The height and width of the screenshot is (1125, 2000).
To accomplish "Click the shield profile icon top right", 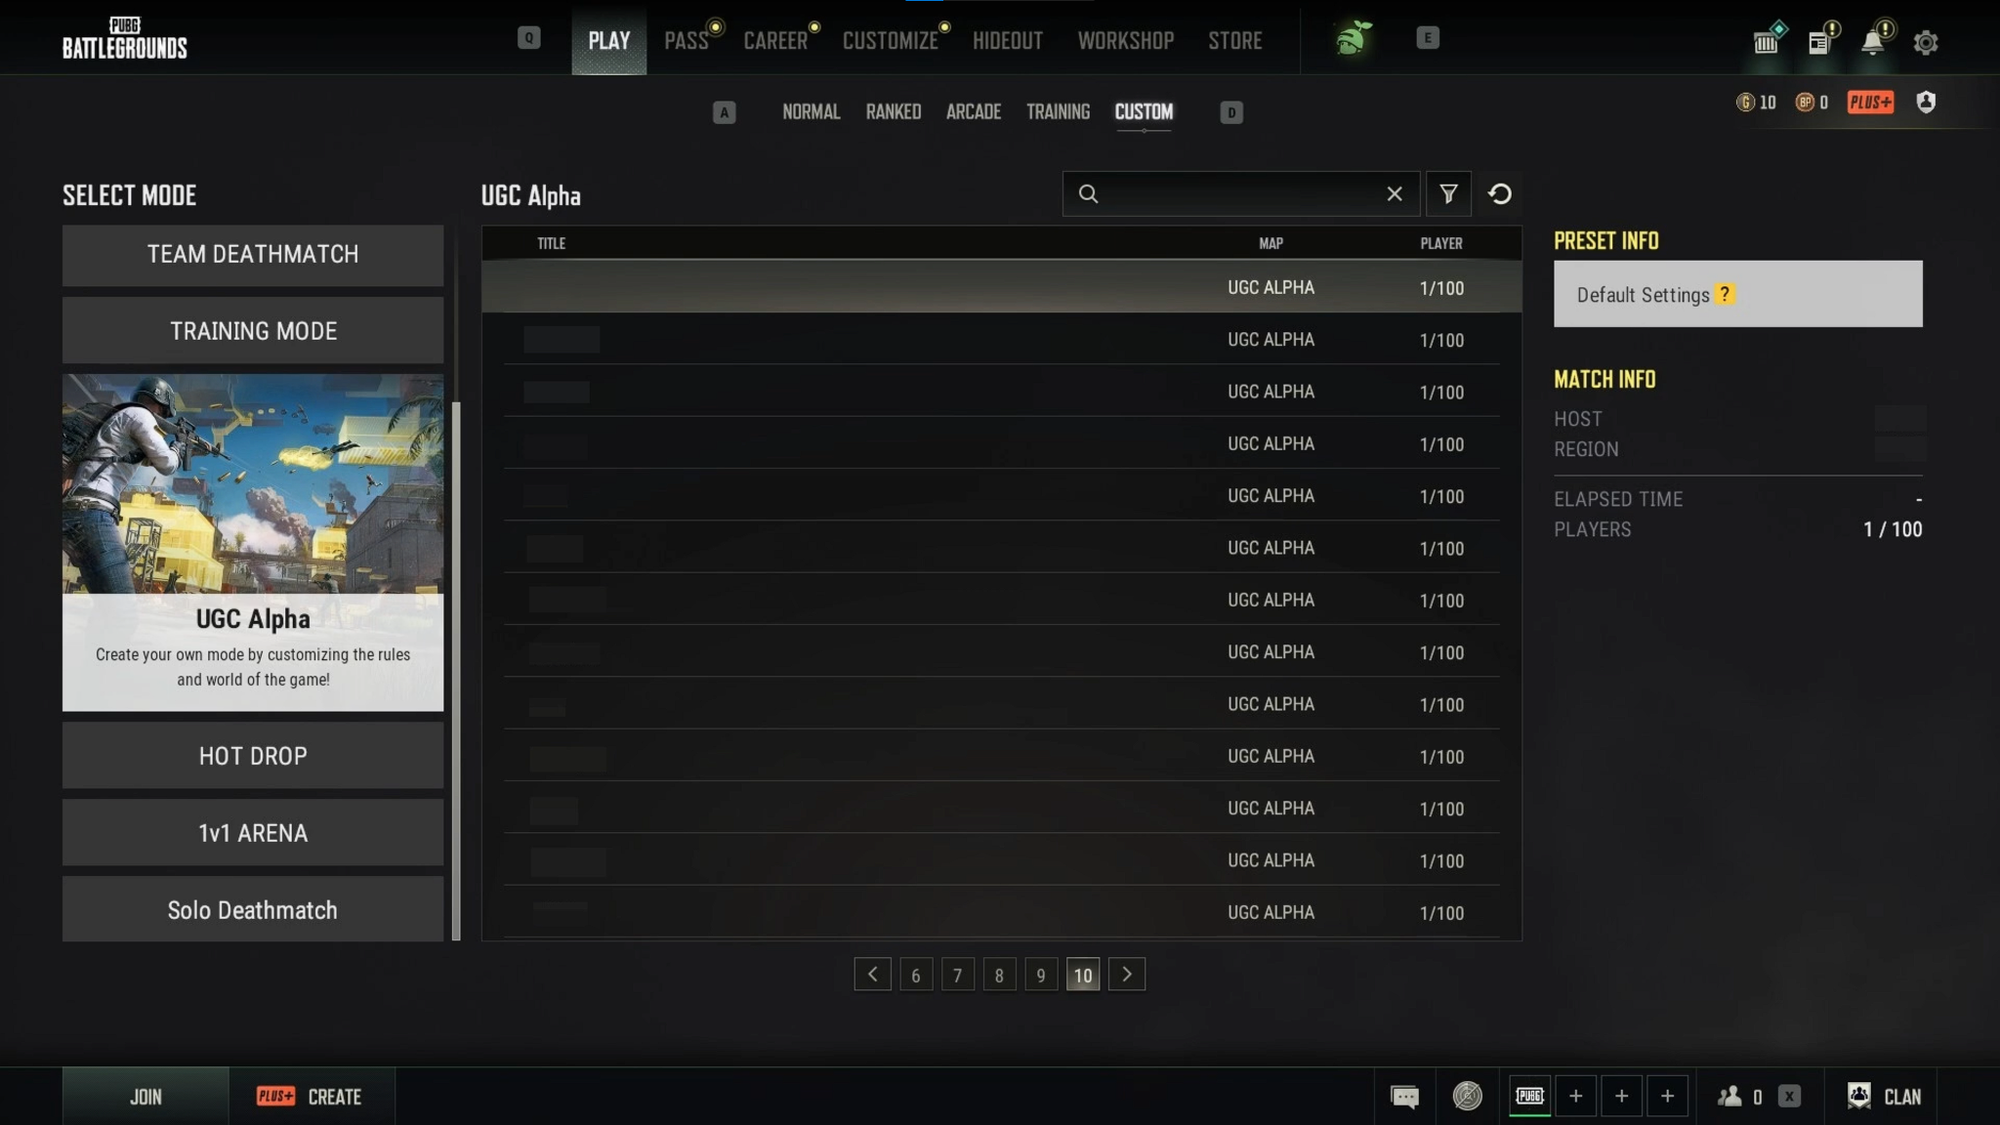I will tap(1926, 102).
